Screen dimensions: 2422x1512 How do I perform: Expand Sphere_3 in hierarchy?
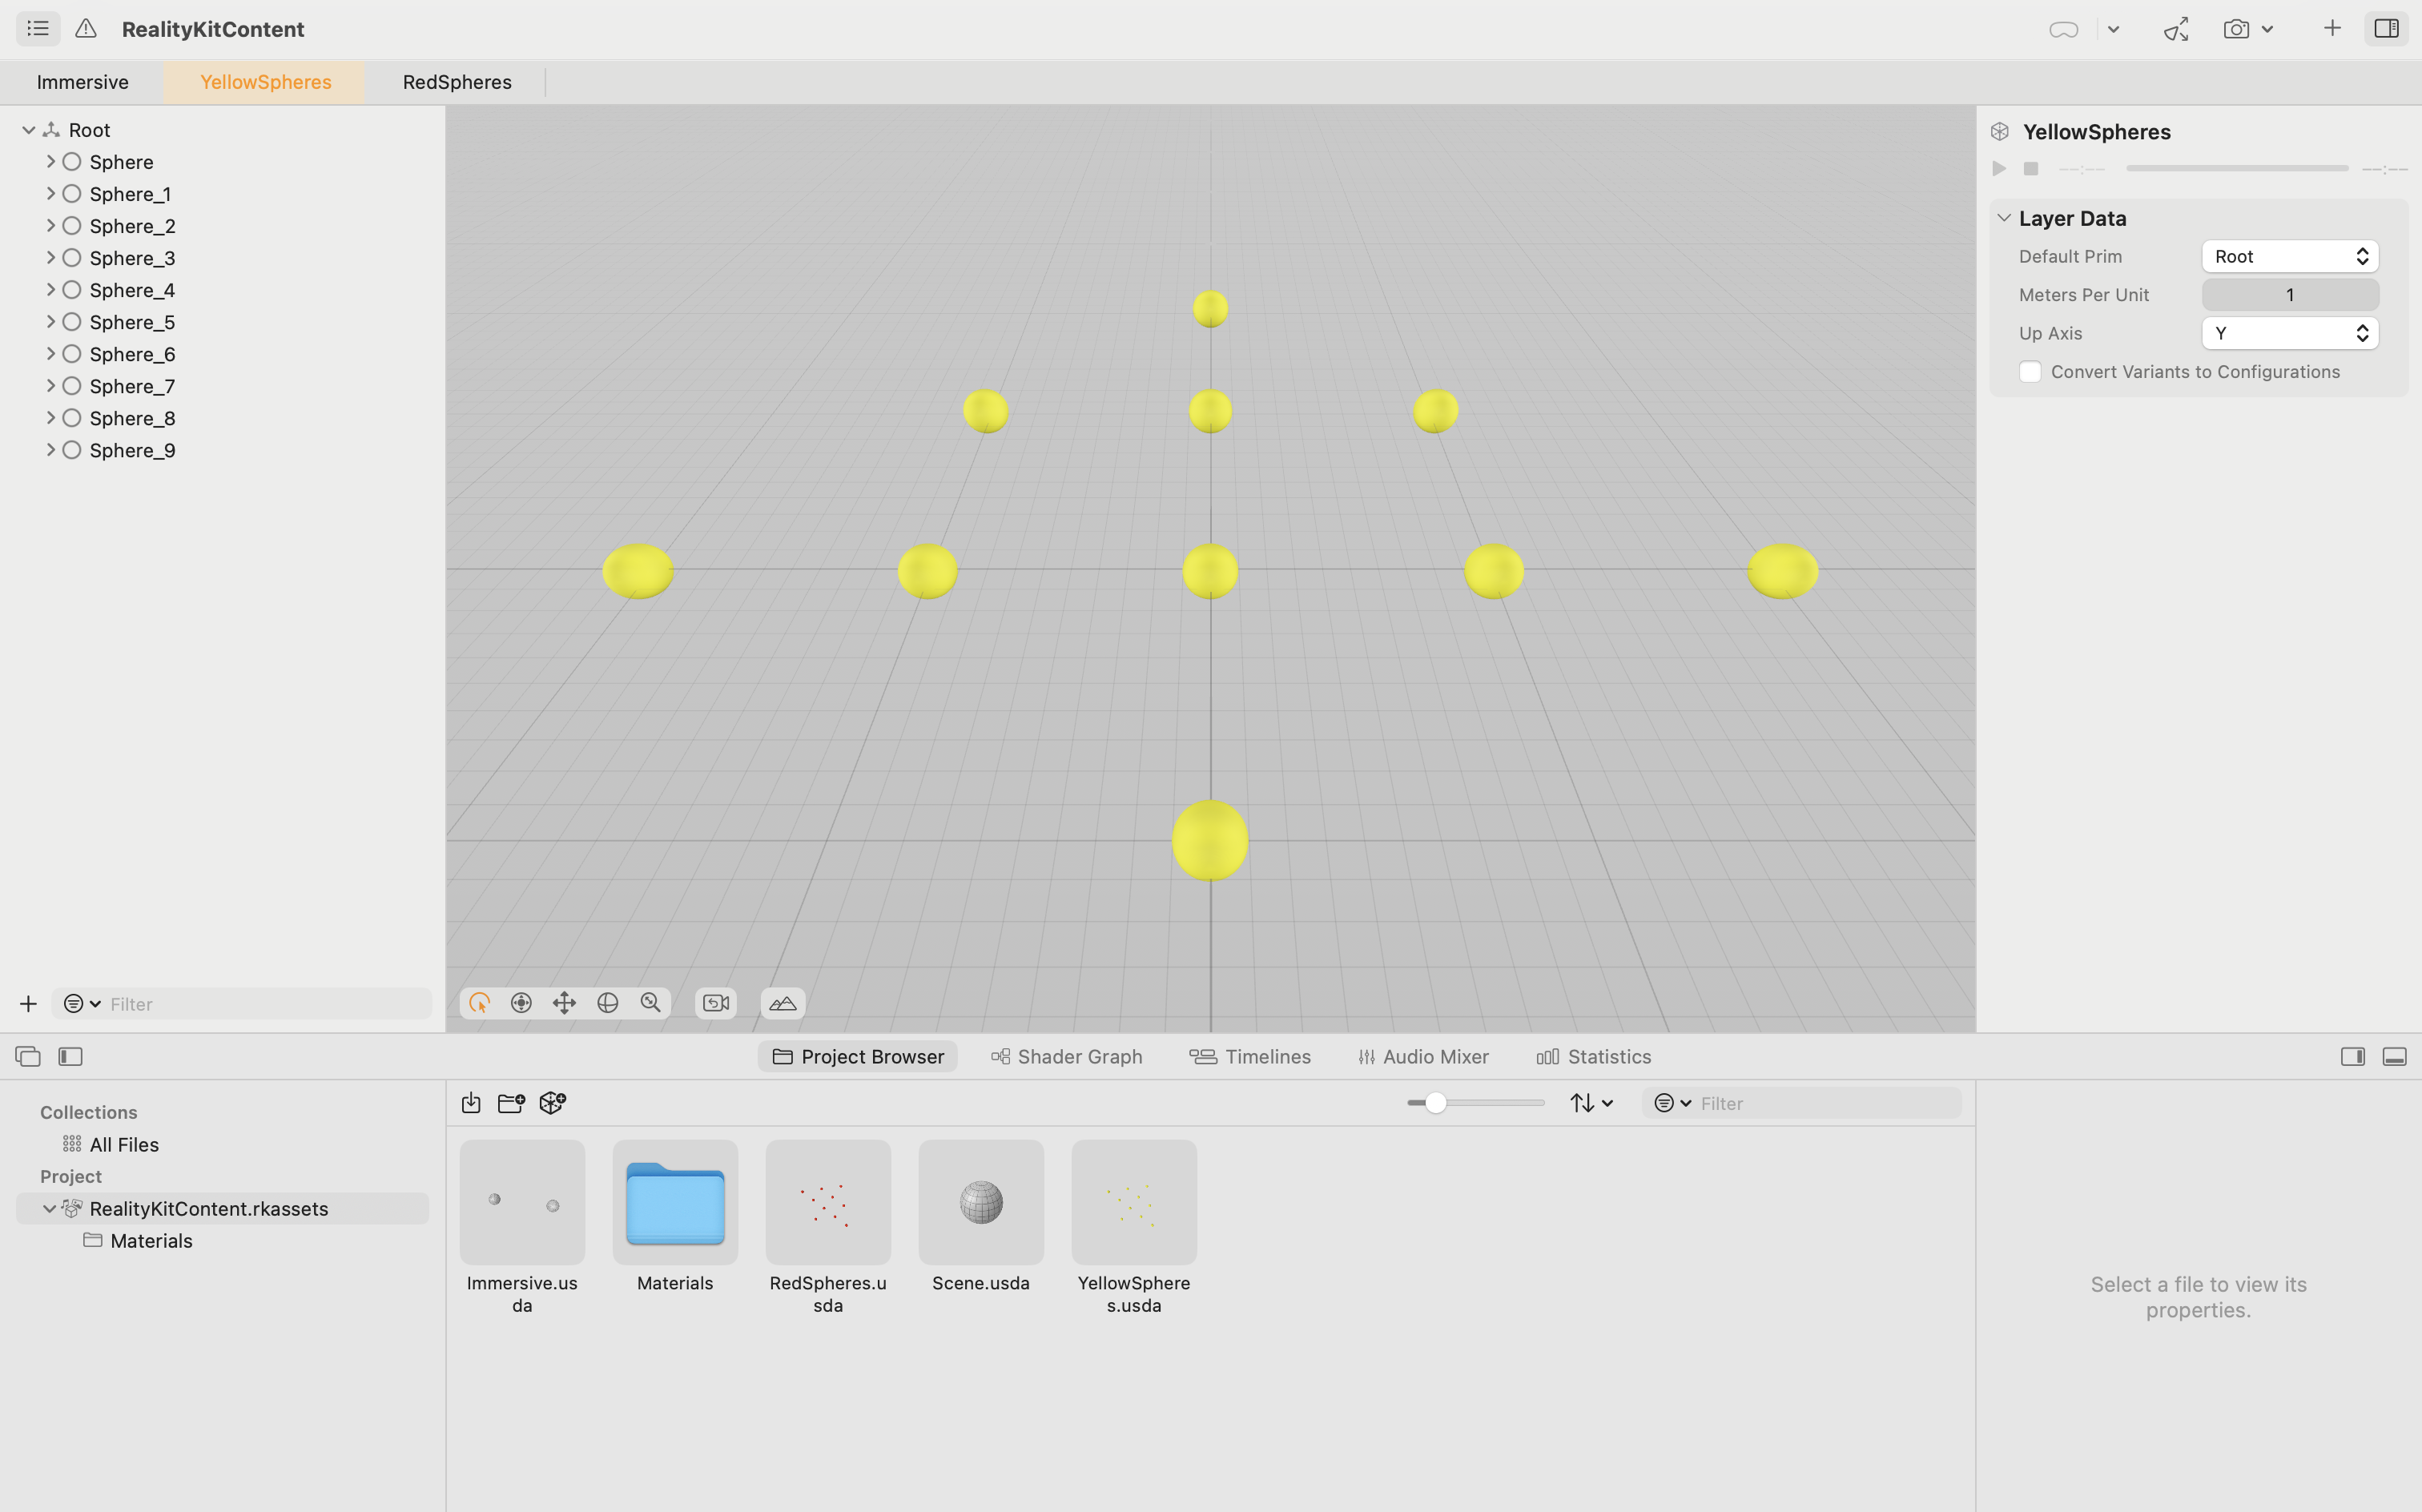pyautogui.click(x=50, y=257)
